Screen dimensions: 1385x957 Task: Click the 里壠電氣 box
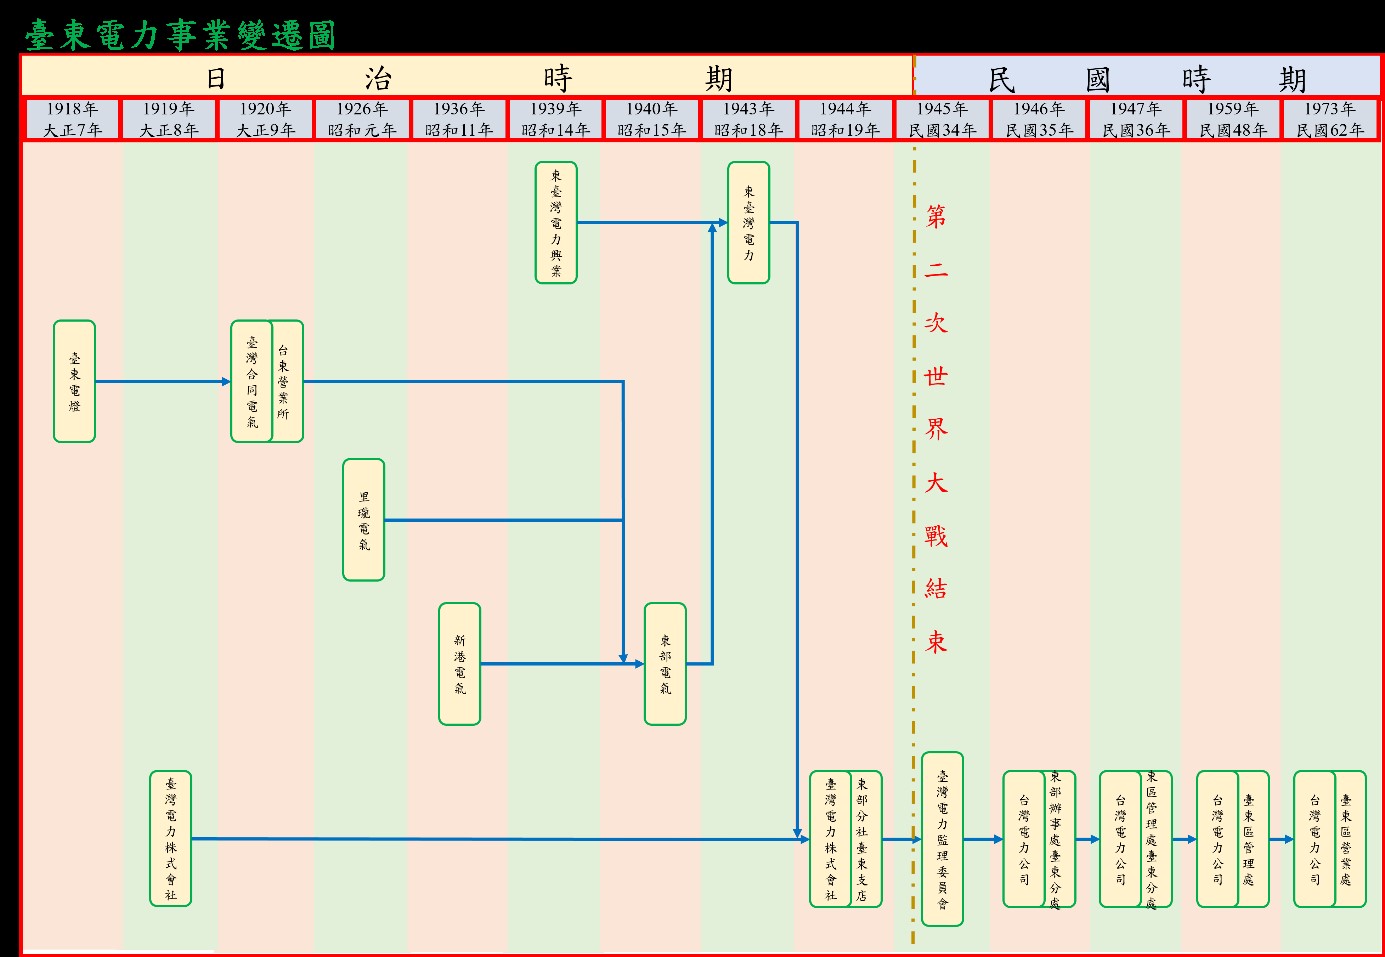(x=363, y=520)
